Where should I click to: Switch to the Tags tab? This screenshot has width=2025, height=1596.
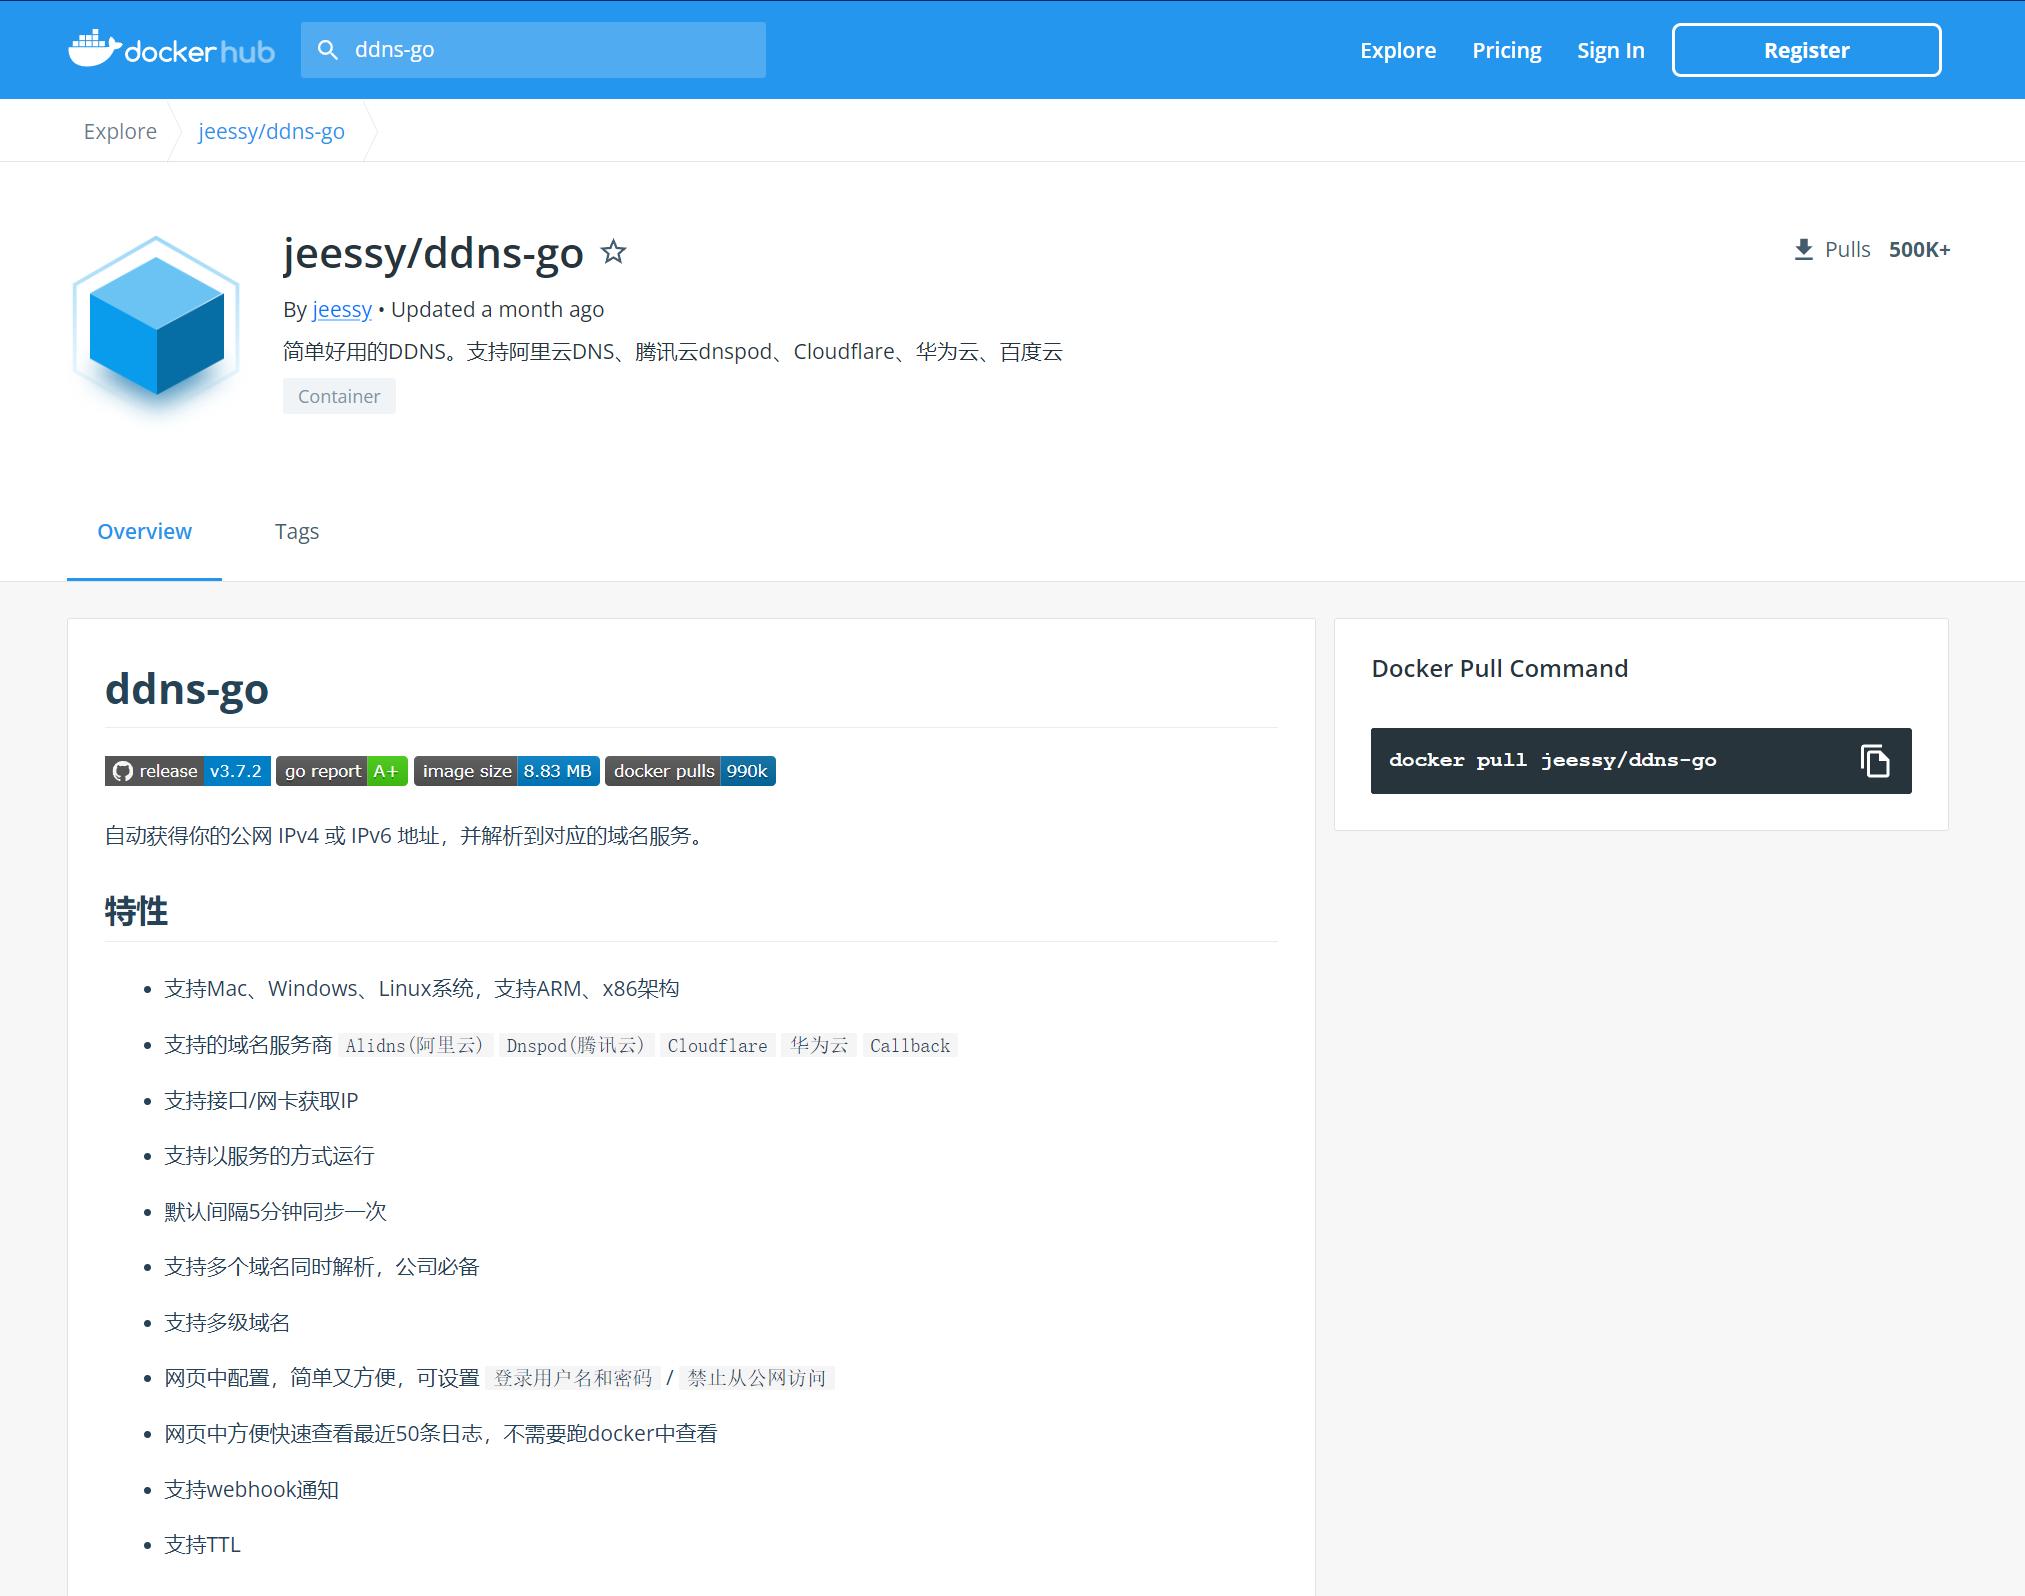point(296,531)
